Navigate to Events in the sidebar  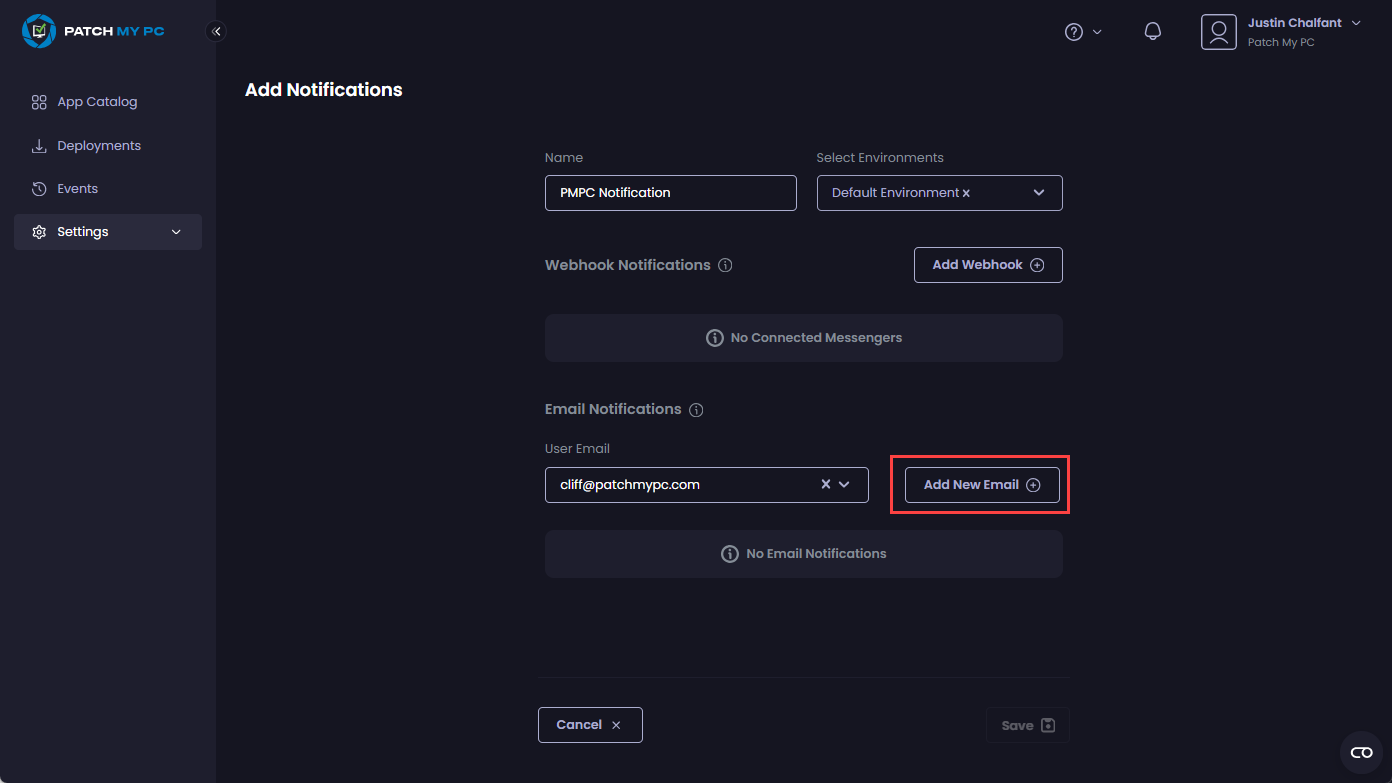click(x=77, y=189)
